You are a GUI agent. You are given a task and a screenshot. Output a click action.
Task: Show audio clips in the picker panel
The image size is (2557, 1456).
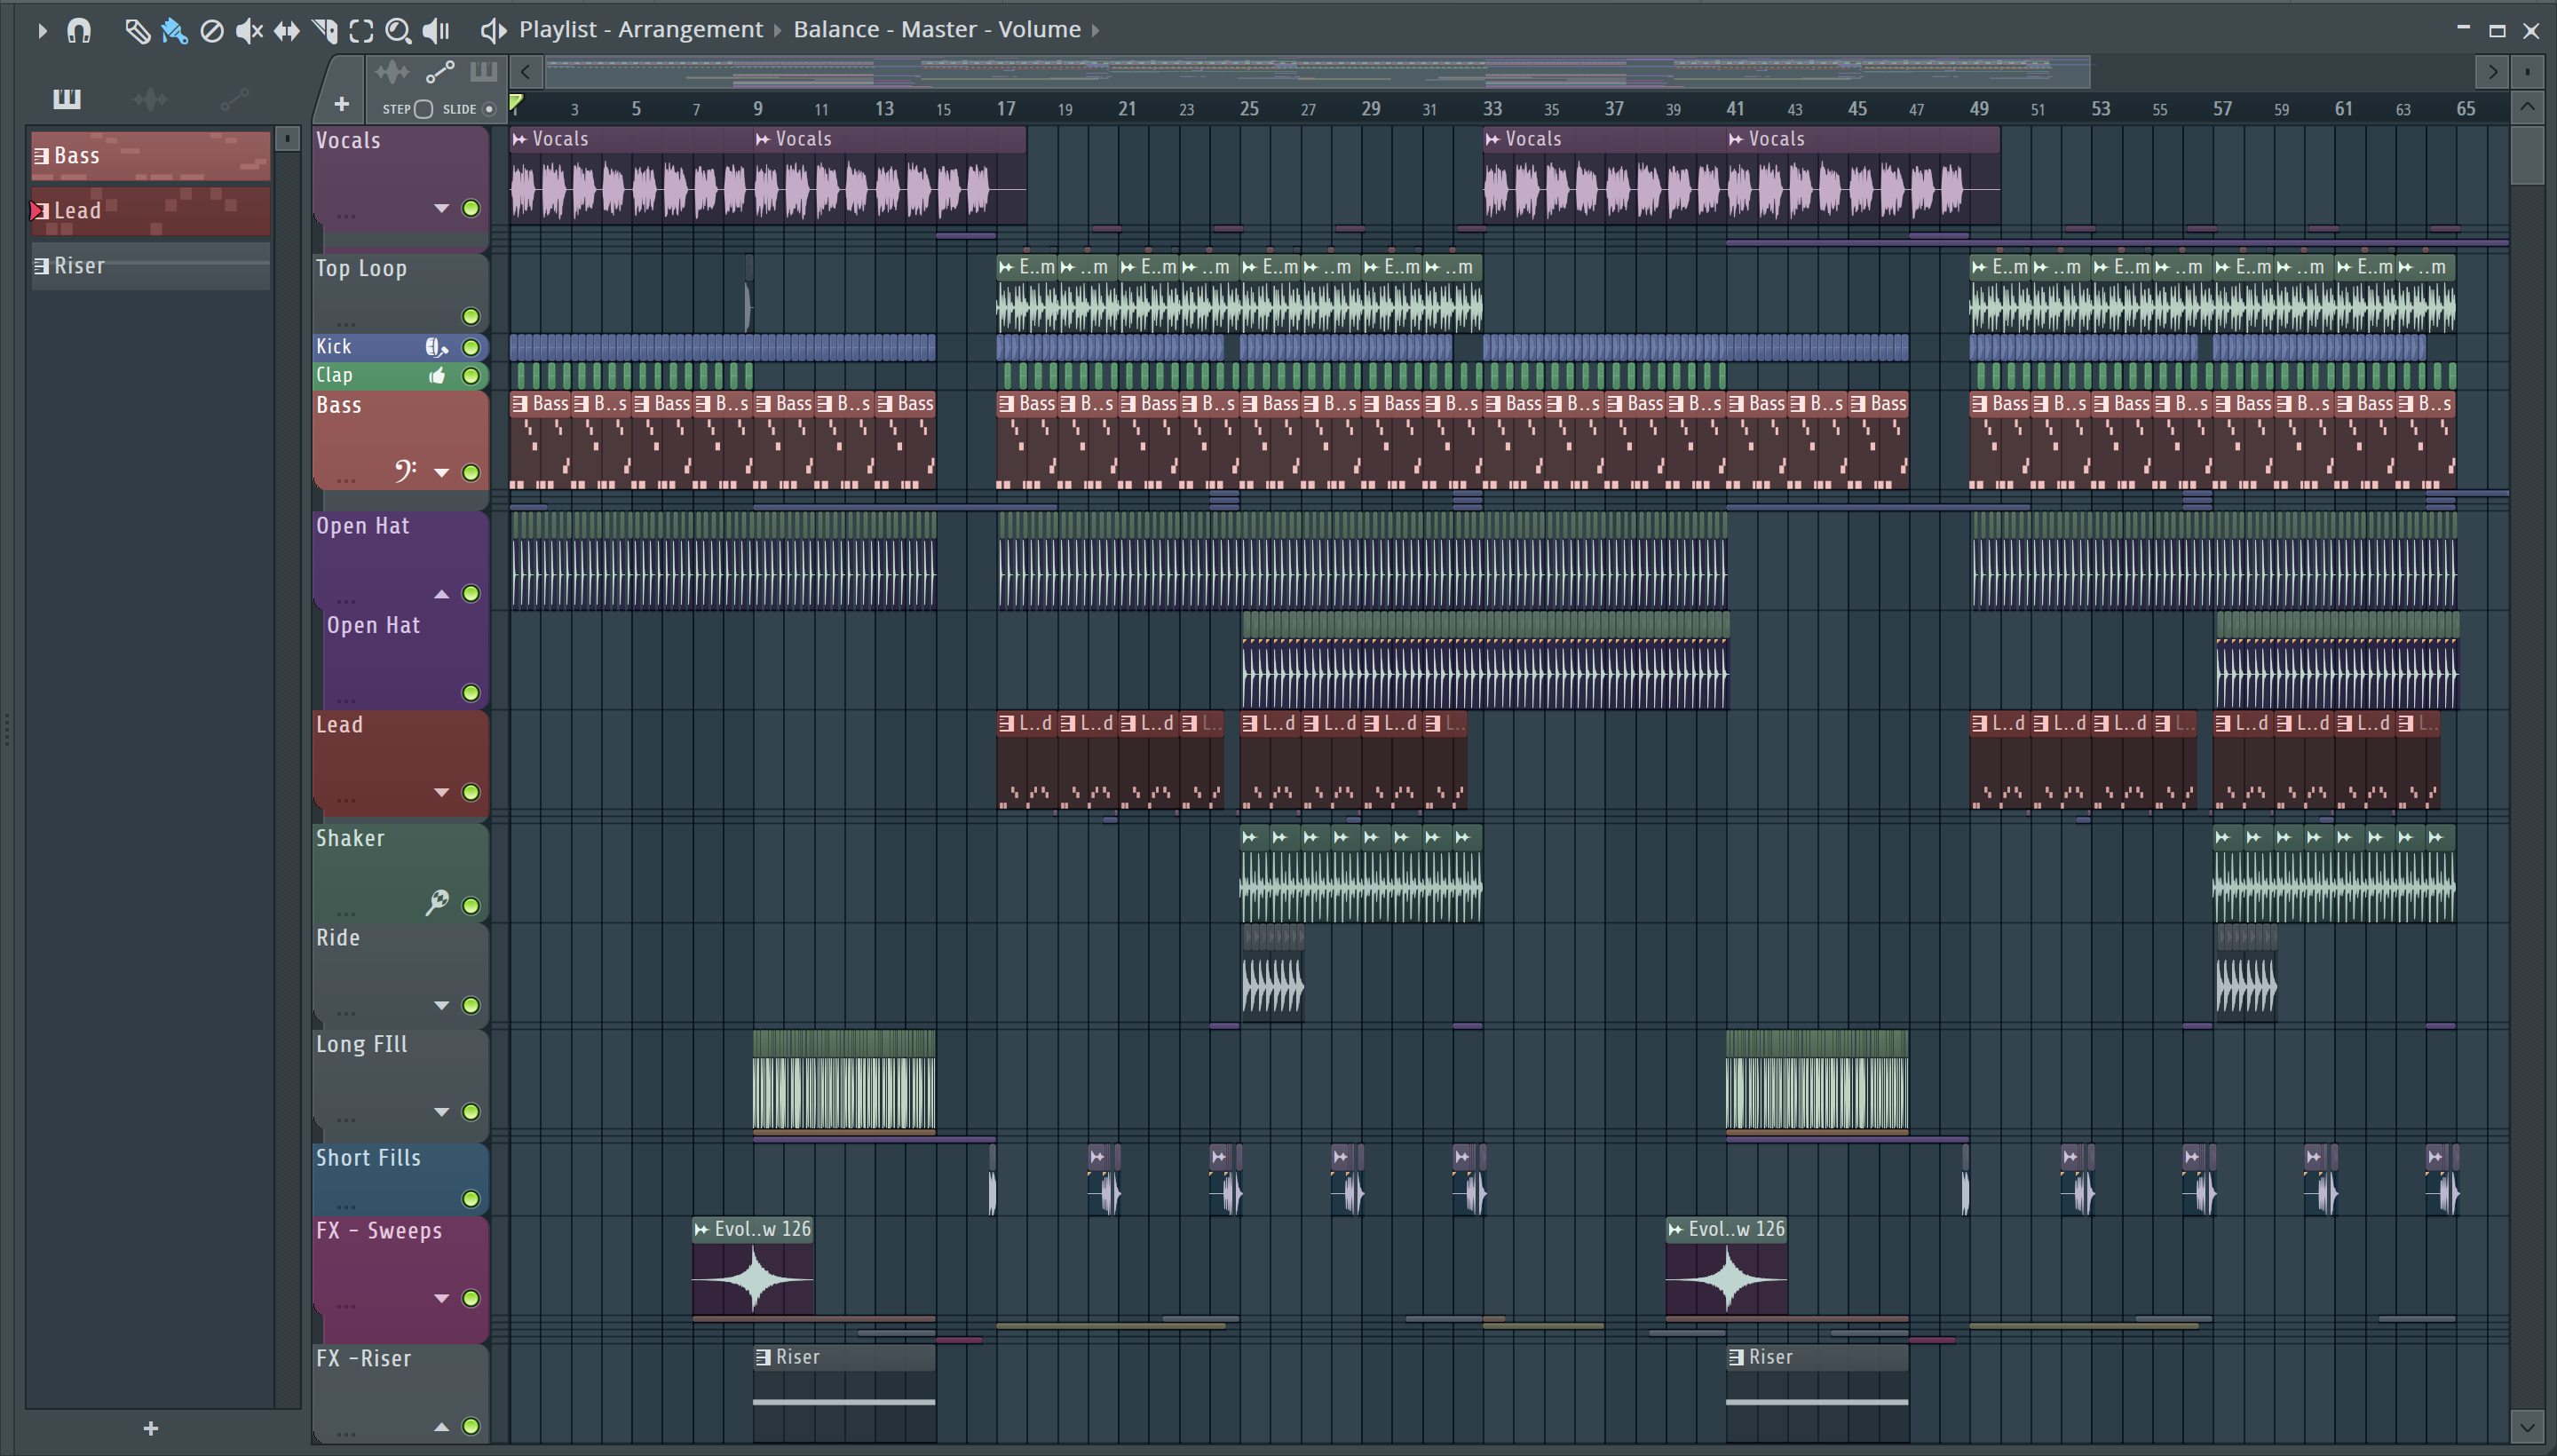[x=150, y=98]
